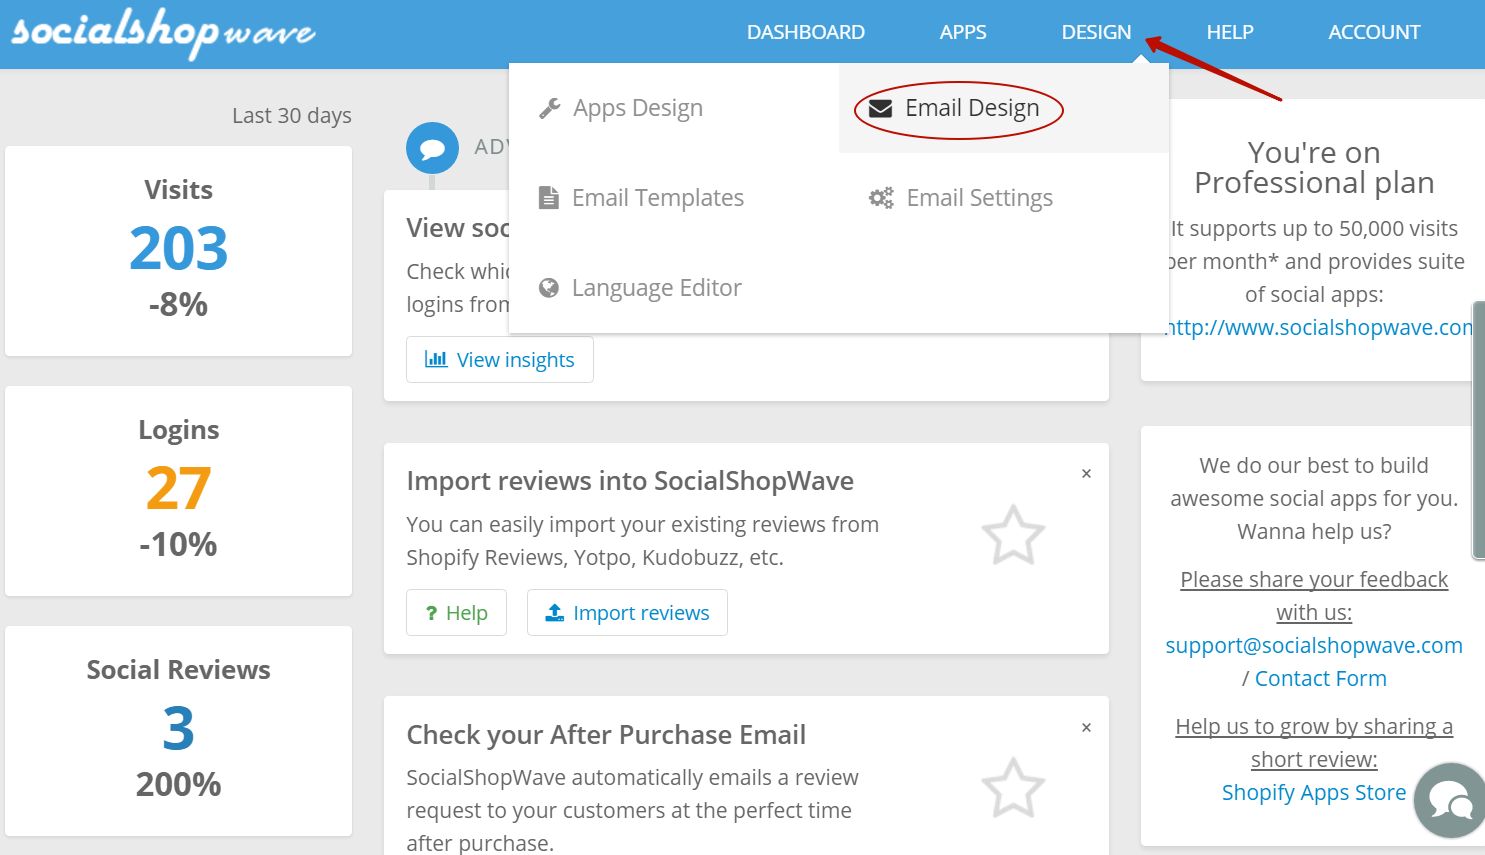Click Check your After Purchase Email heading
This screenshot has height=855, width=1485.
pyautogui.click(x=606, y=735)
